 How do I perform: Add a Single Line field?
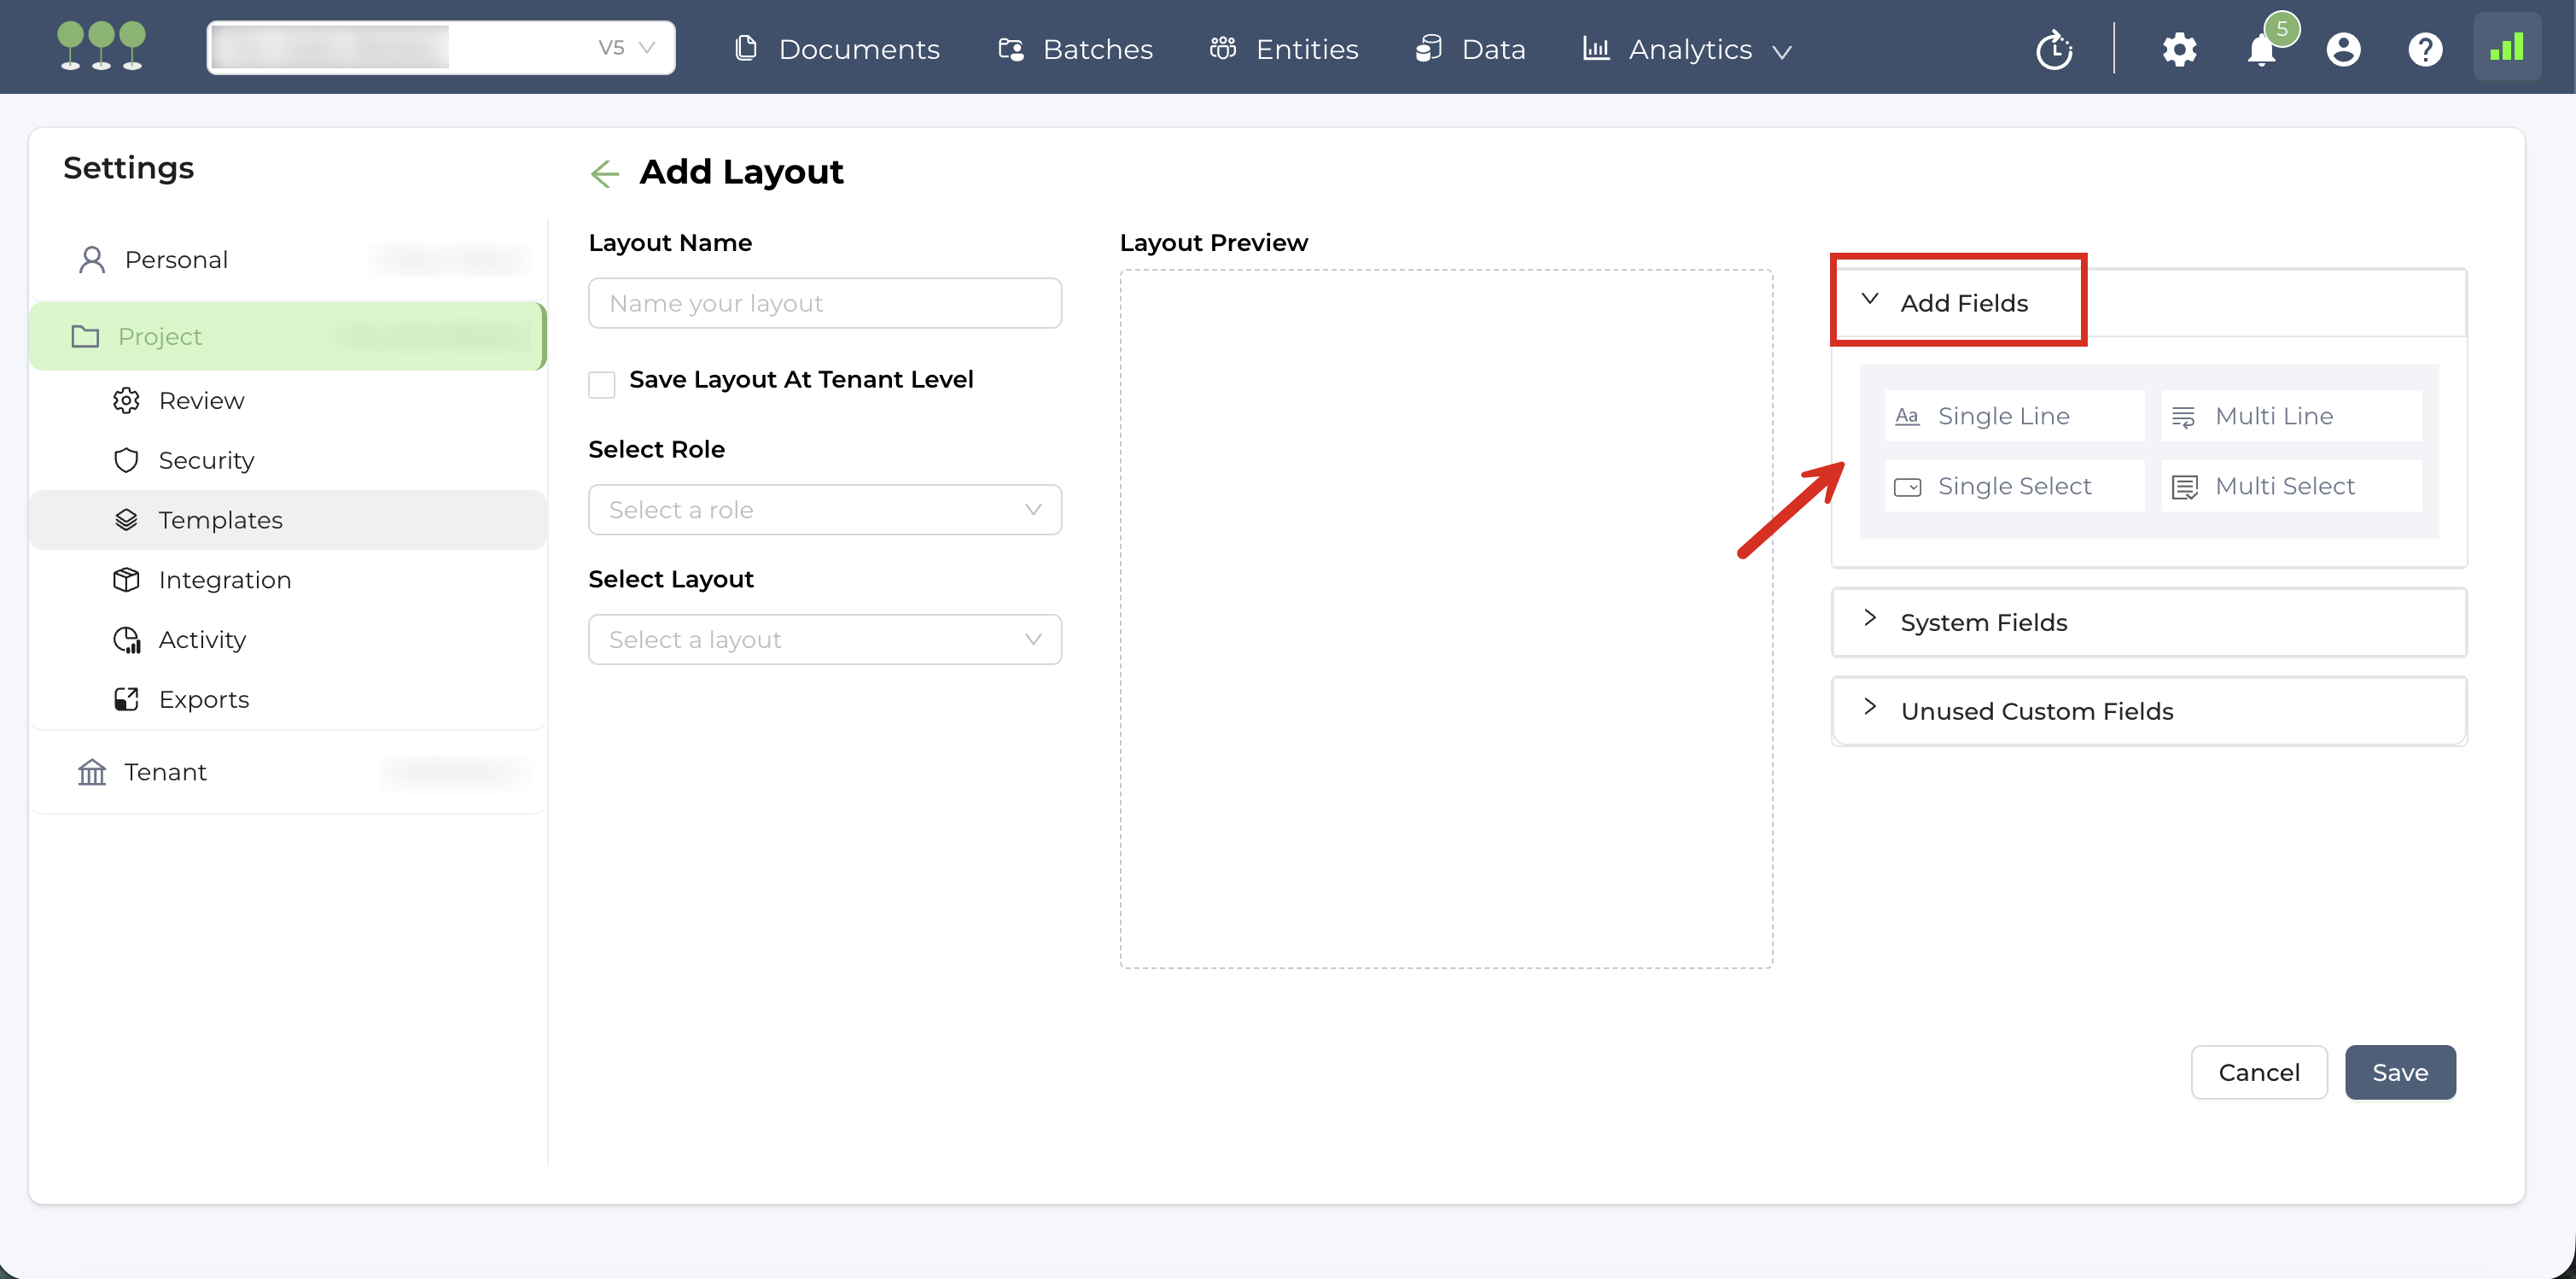click(2014, 416)
